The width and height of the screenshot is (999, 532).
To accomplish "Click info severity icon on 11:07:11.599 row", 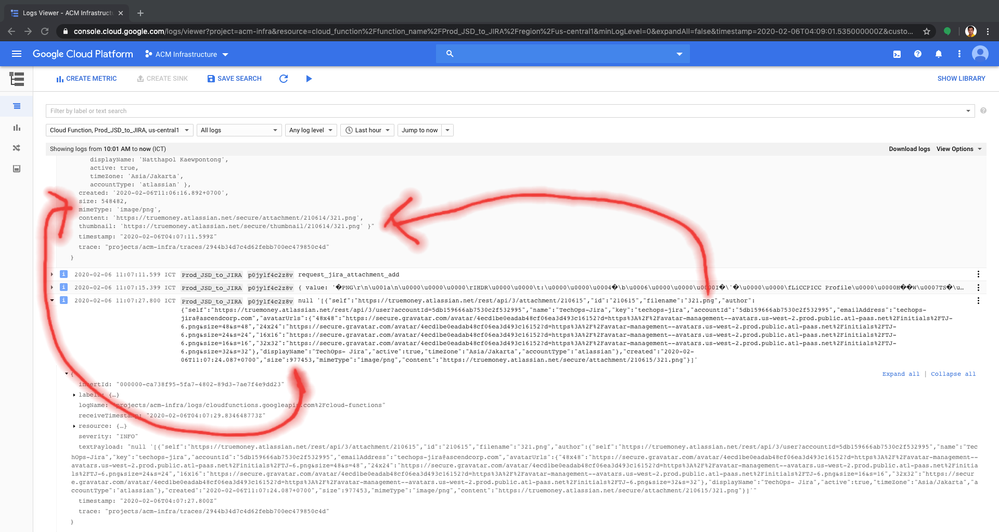I will point(64,275).
